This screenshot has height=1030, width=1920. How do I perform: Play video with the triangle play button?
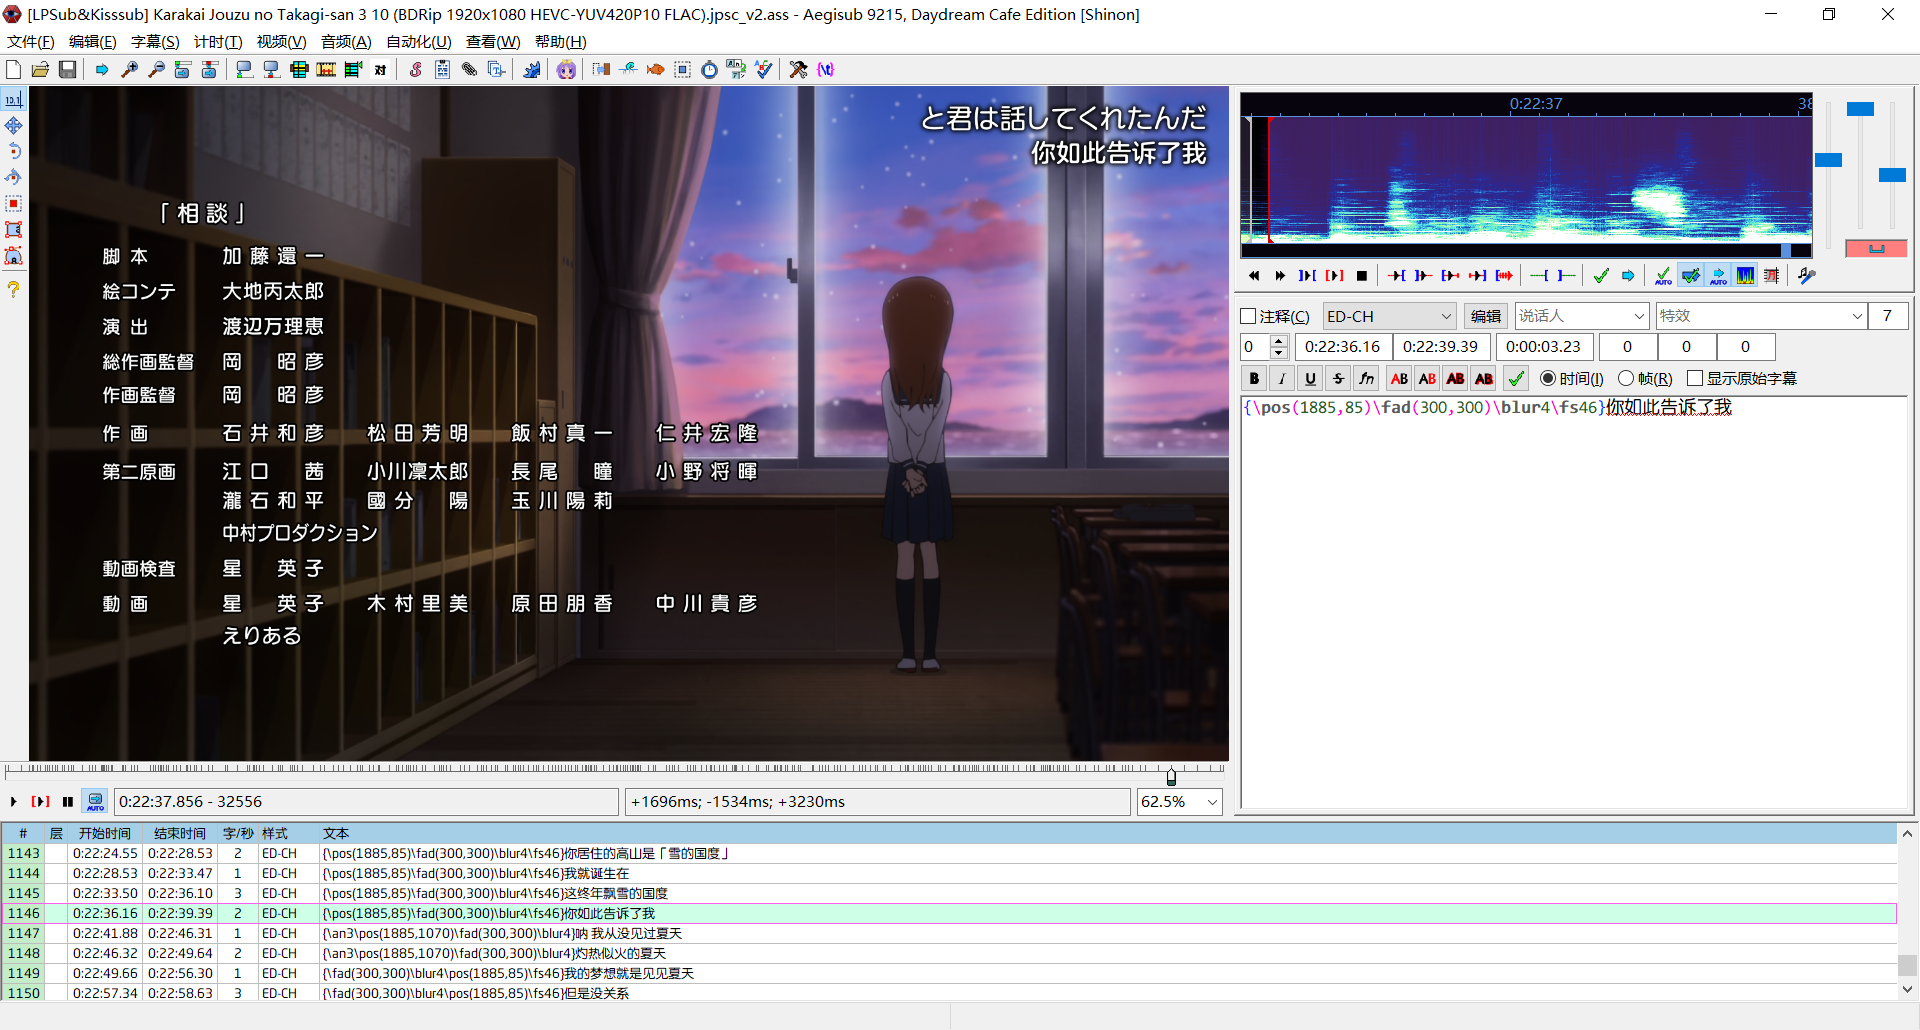click(x=13, y=801)
